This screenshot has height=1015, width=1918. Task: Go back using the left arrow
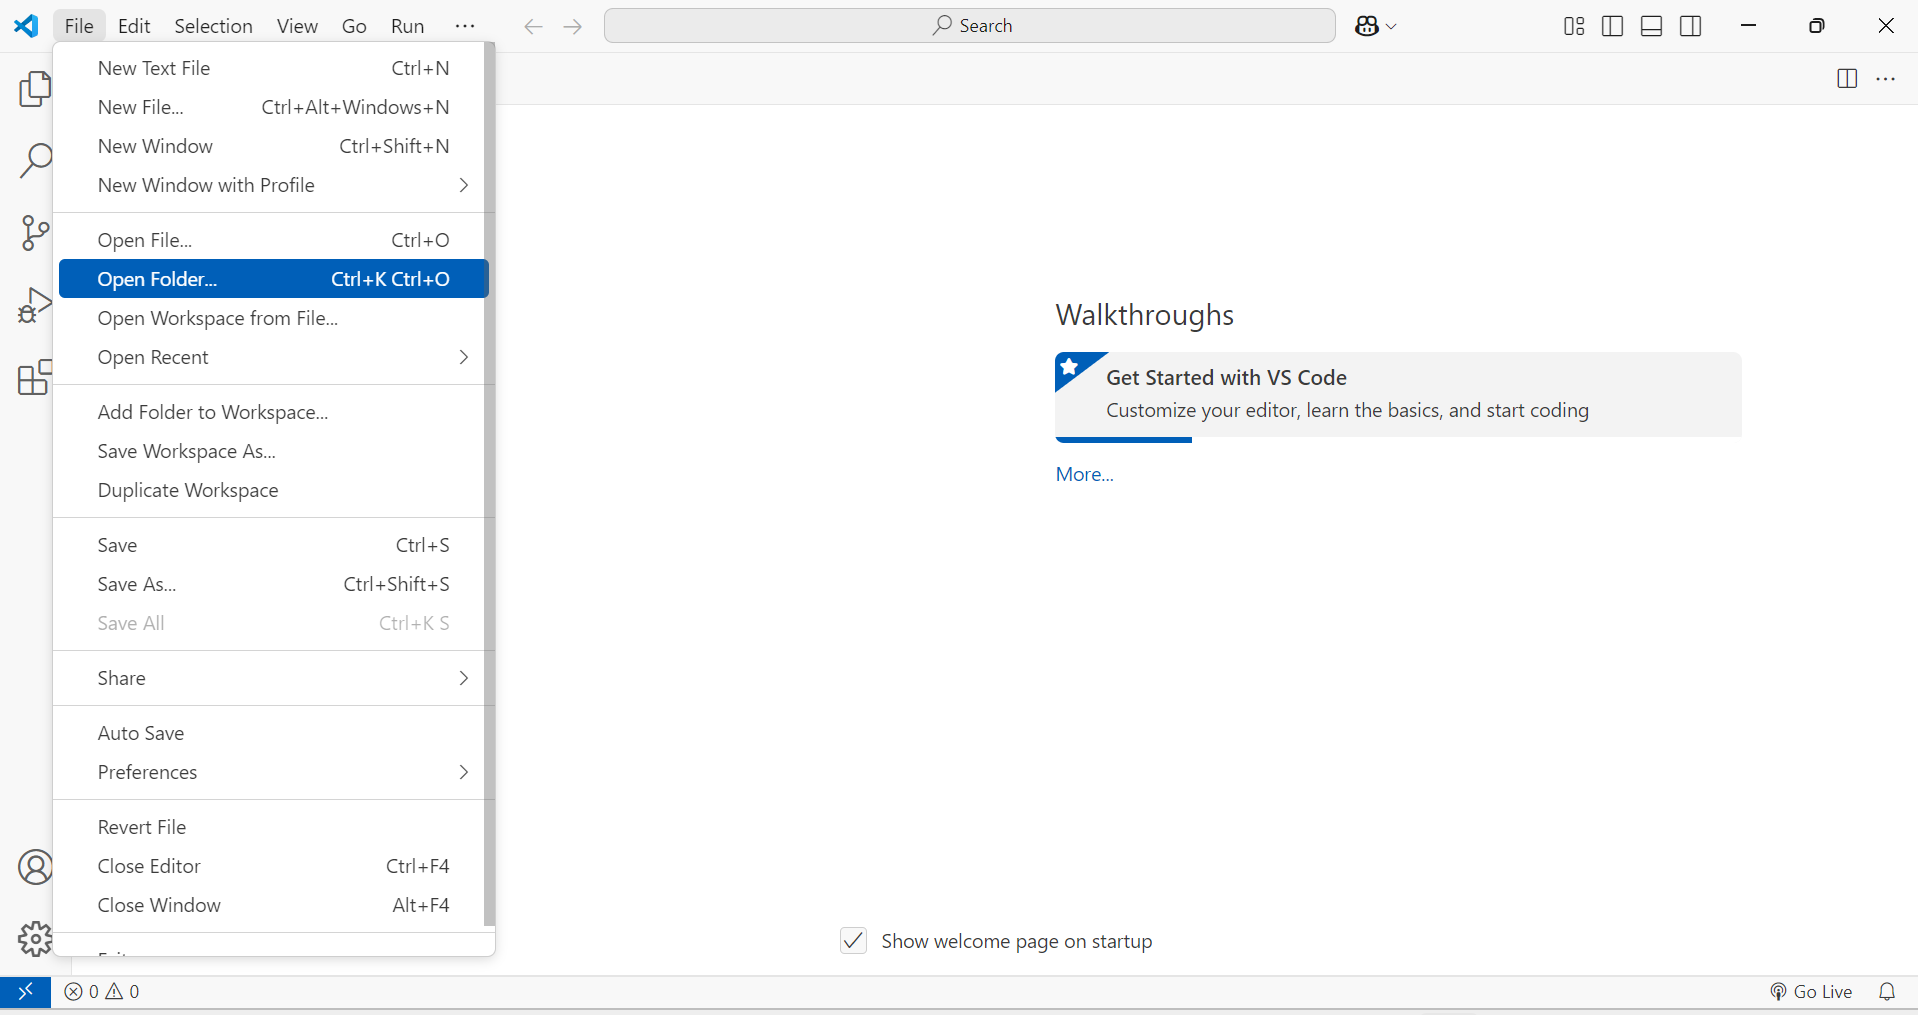pyautogui.click(x=533, y=27)
